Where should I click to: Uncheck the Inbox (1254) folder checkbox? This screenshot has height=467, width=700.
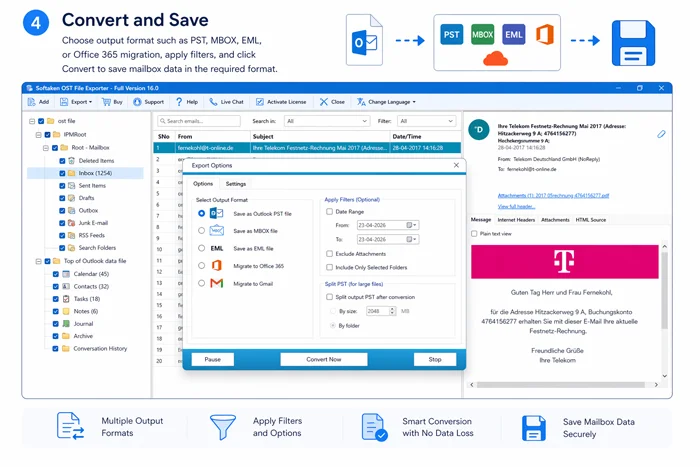tap(62, 173)
